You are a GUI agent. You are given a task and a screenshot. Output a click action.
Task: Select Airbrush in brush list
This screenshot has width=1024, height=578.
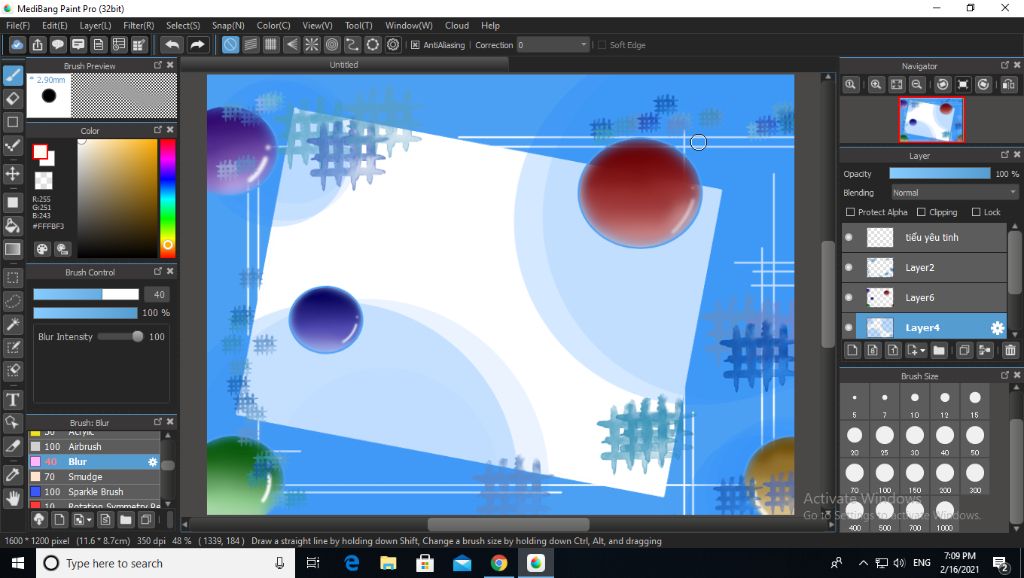[94, 447]
